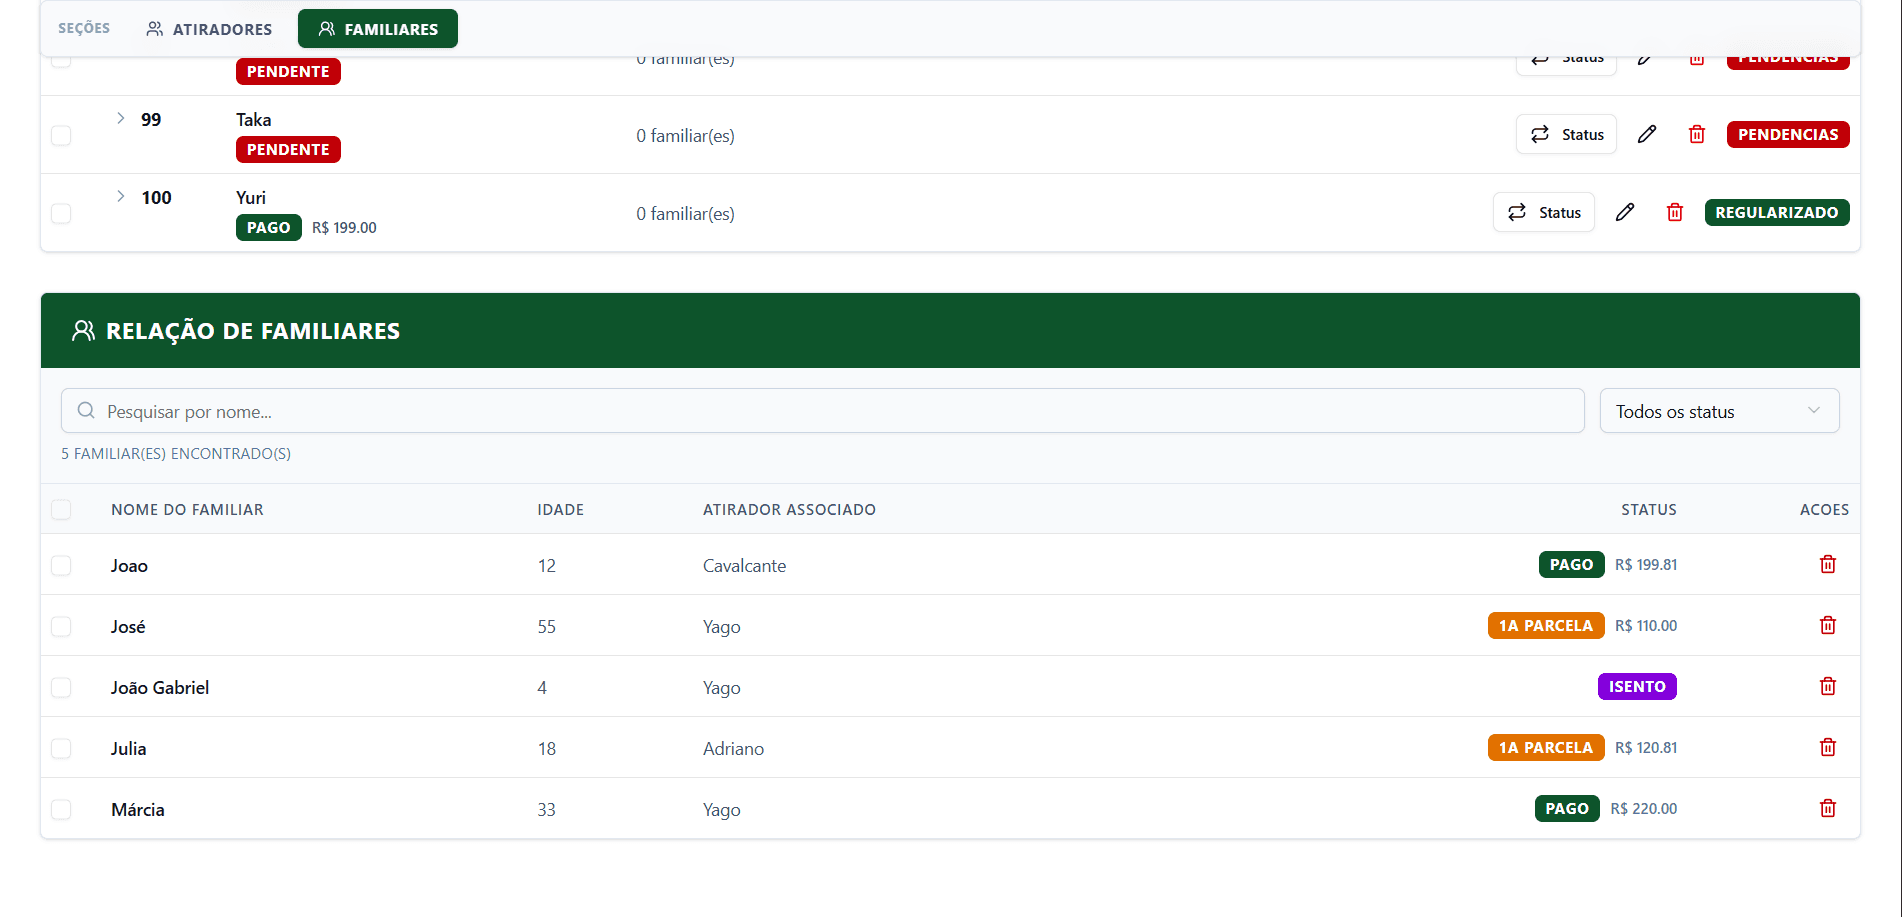Screen dimensions: 1902x917
Task: Expand row 99 Taka
Action: coord(120,118)
